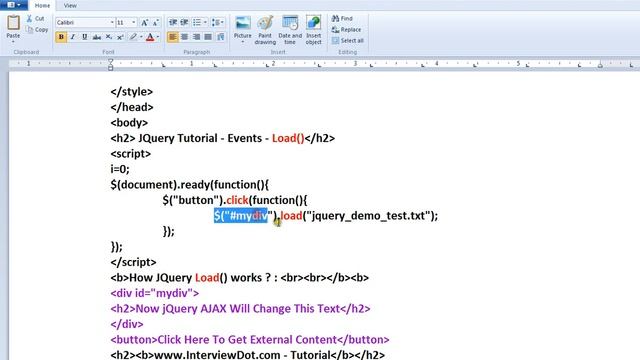Image resolution: width=640 pixels, height=360 pixels.
Task: Open the WordPad application menu button
Action: click(x=13, y=5)
